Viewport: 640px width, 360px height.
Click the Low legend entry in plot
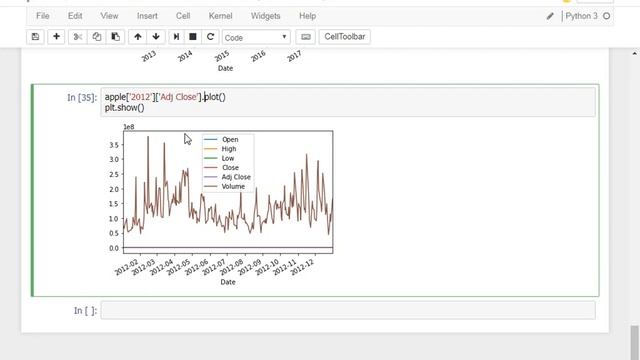(x=228, y=158)
